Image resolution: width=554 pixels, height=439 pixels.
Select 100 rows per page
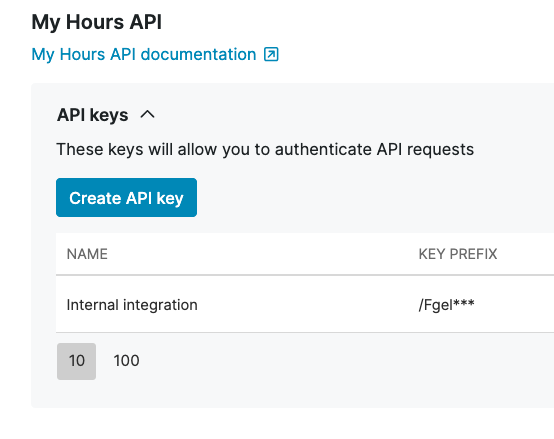pos(126,361)
